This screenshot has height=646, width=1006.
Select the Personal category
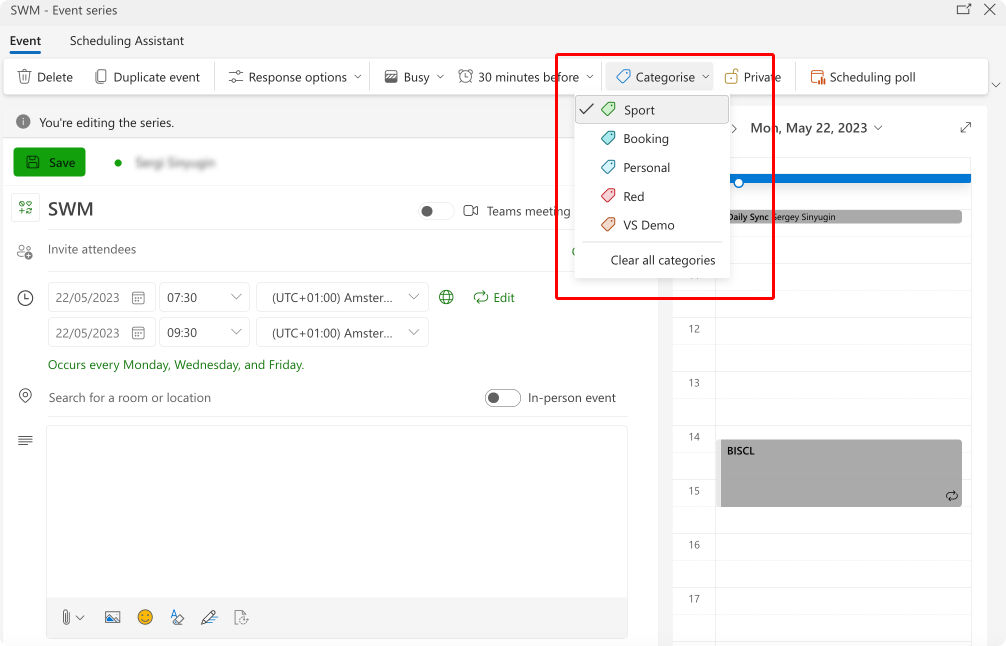652,167
